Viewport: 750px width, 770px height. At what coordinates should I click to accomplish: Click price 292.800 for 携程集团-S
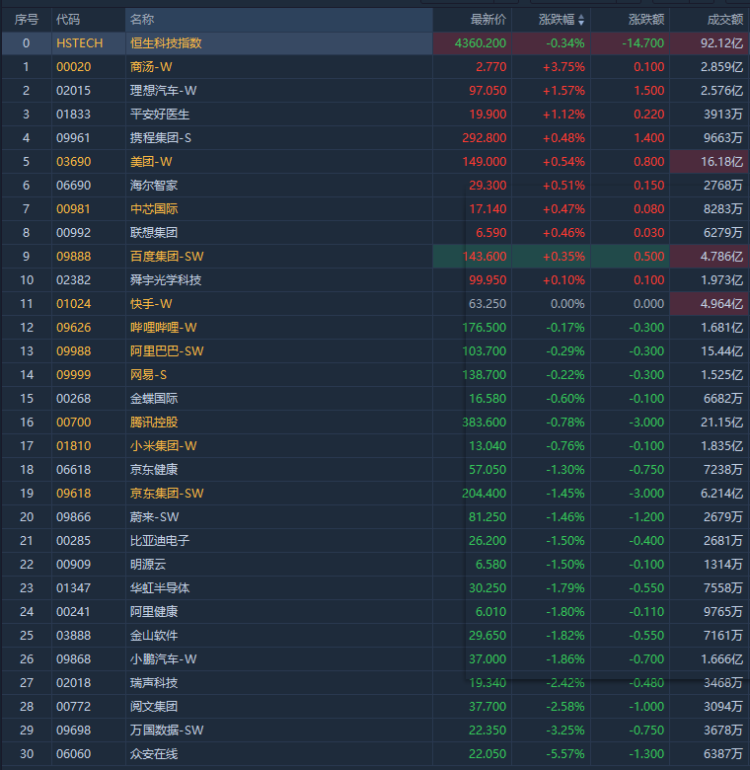484,138
